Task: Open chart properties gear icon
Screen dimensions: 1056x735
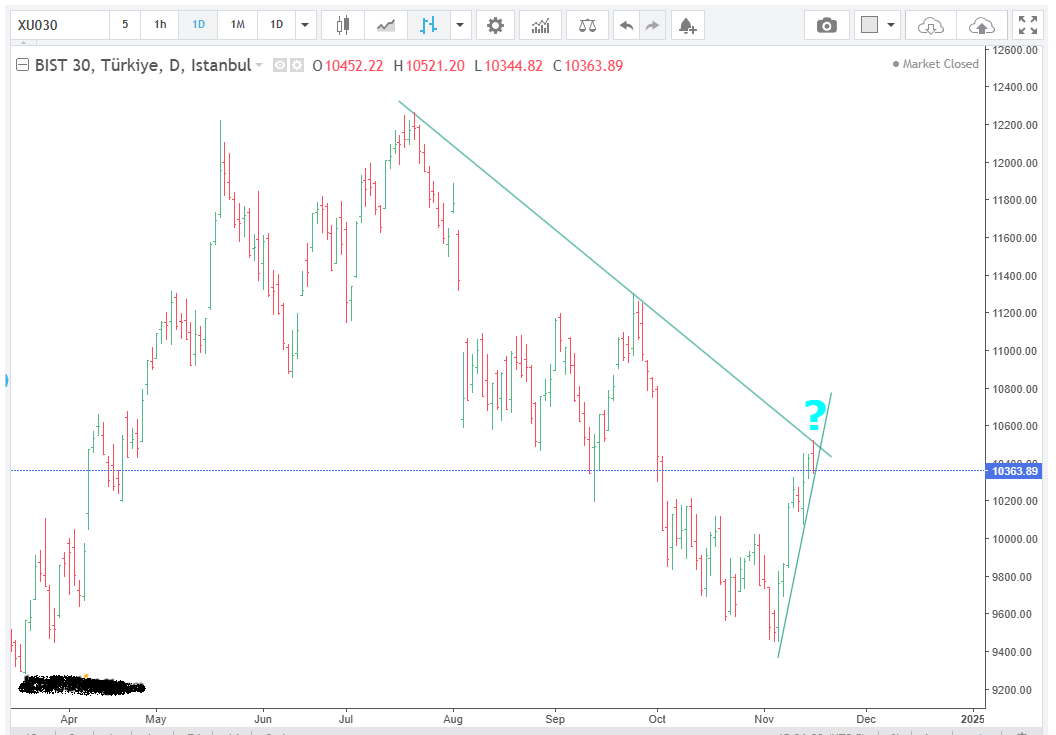Action: coord(495,25)
